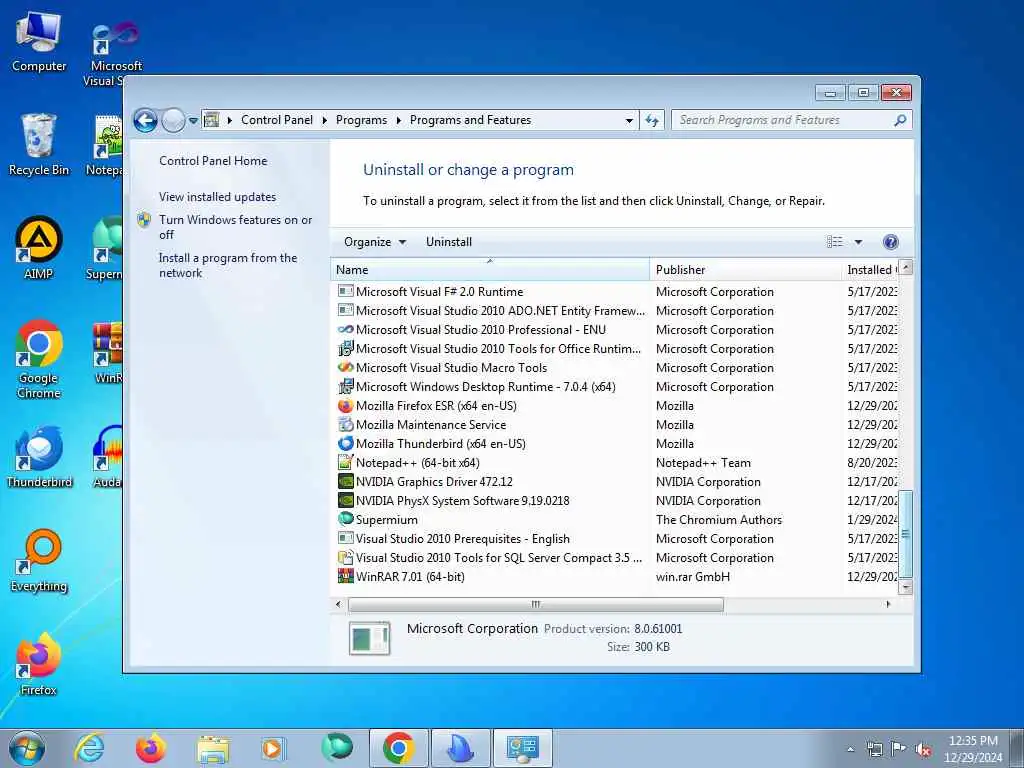Click the Change your view icon
1024x768 pixels.
click(835, 242)
